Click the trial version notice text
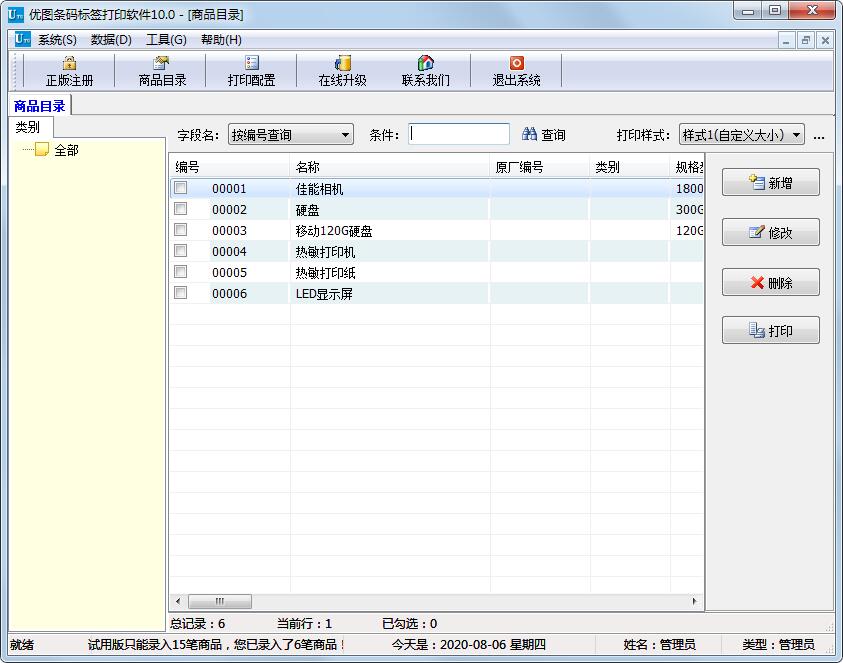 [x=216, y=644]
